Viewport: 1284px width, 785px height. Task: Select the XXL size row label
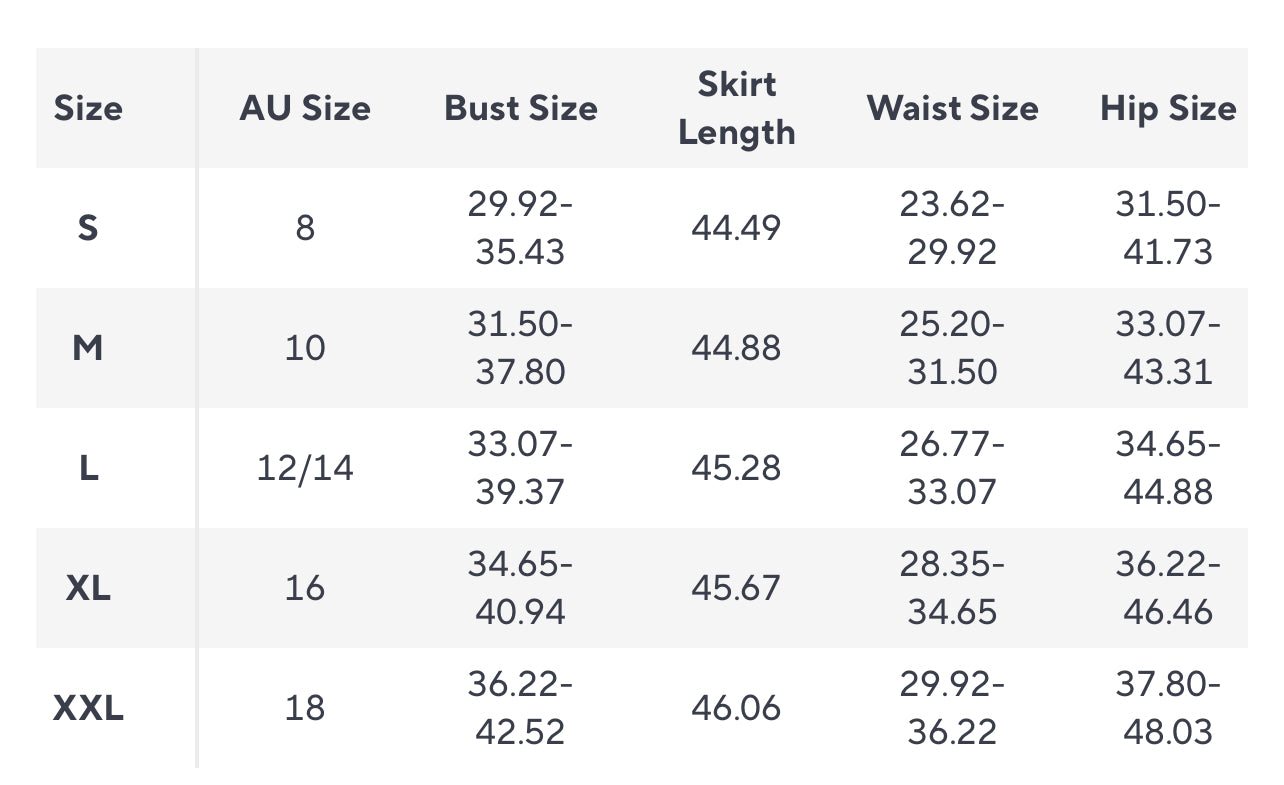(x=88, y=708)
